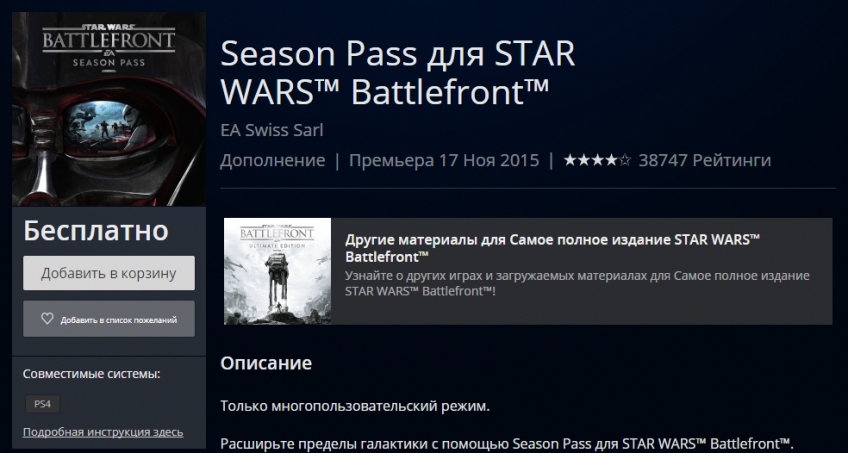Viewport: 848px width, 453px height.
Task: Click the Узнайте о других играх banner description
Action: pos(577,283)
